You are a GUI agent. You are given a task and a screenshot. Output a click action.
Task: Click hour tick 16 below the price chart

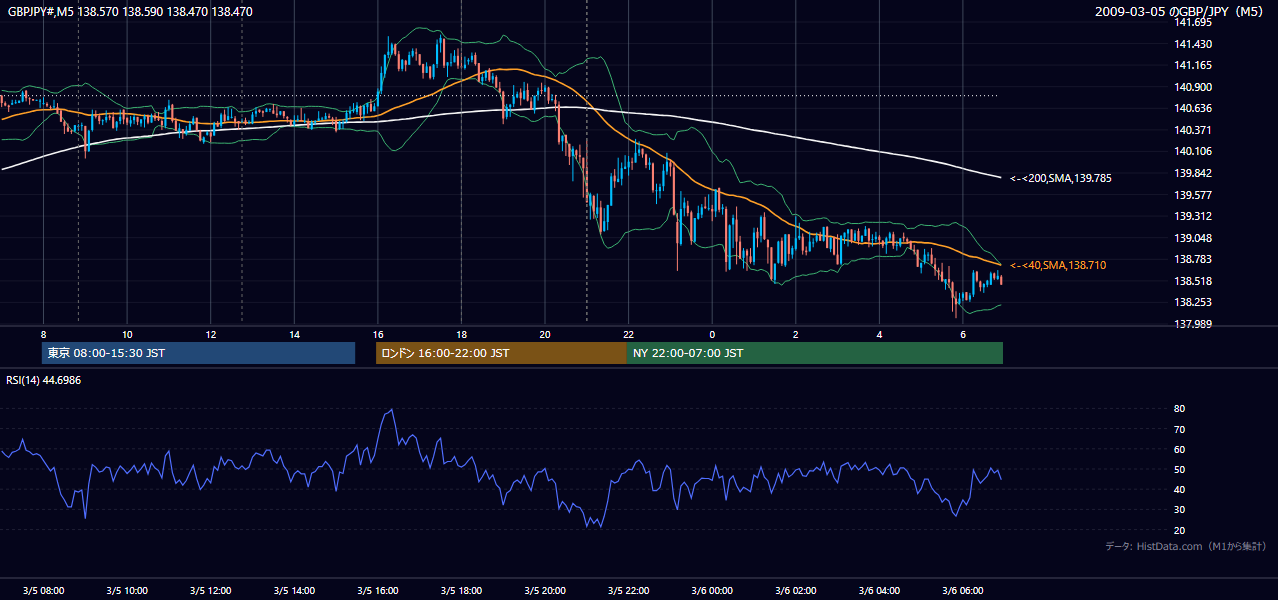378,334
